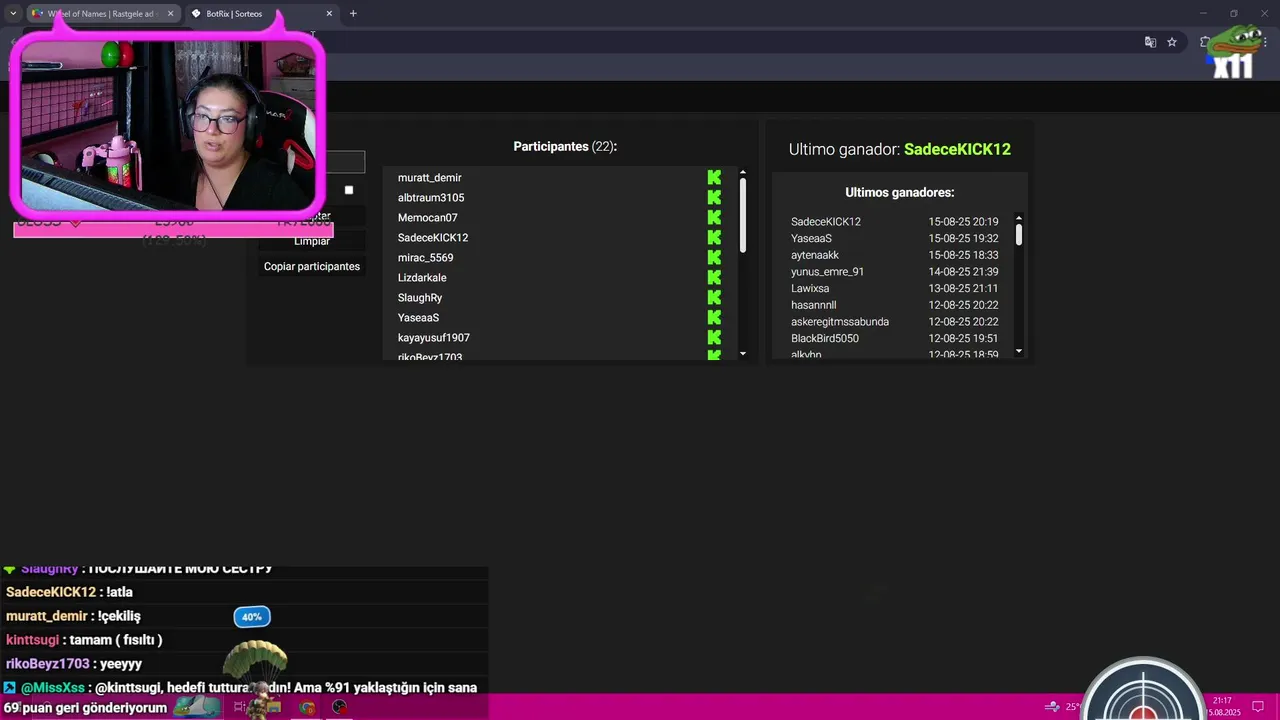The width and height of the screenshot is (1280, 720).
Task: Select SlaughRy in participants list
Action: click(420, 298)
